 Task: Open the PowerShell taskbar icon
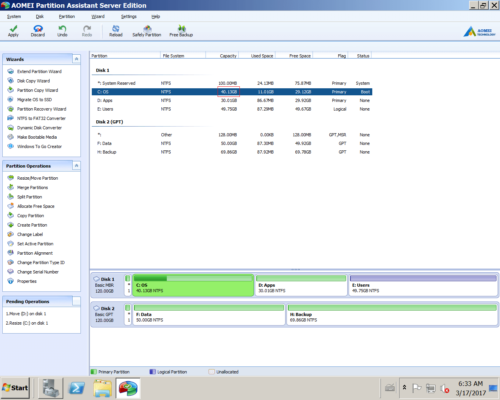click(77, 388)
